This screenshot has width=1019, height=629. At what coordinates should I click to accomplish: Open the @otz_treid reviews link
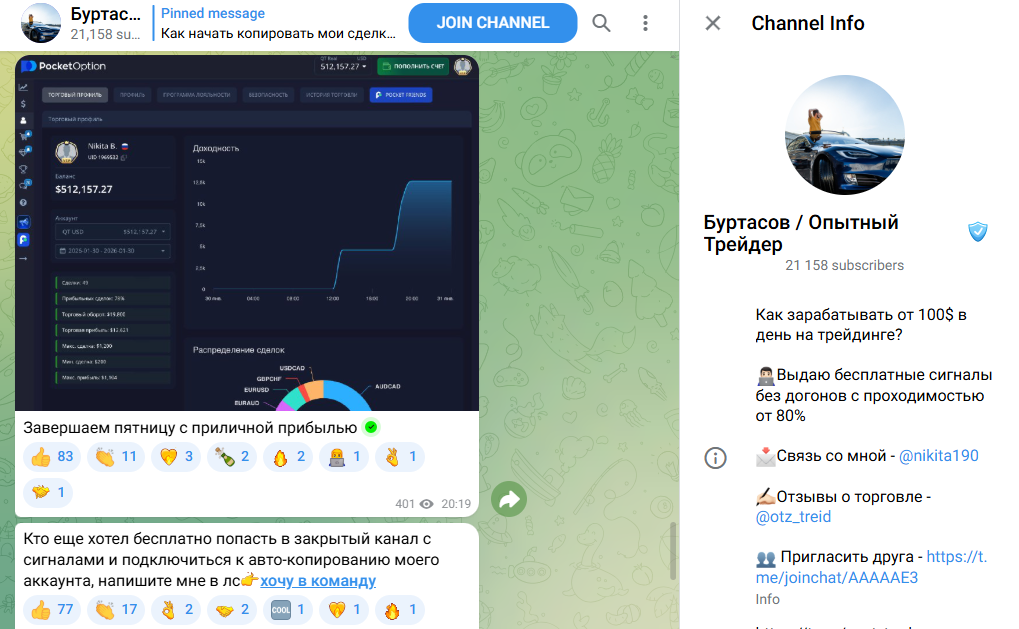pyautogui.click(x=793, y=517)
